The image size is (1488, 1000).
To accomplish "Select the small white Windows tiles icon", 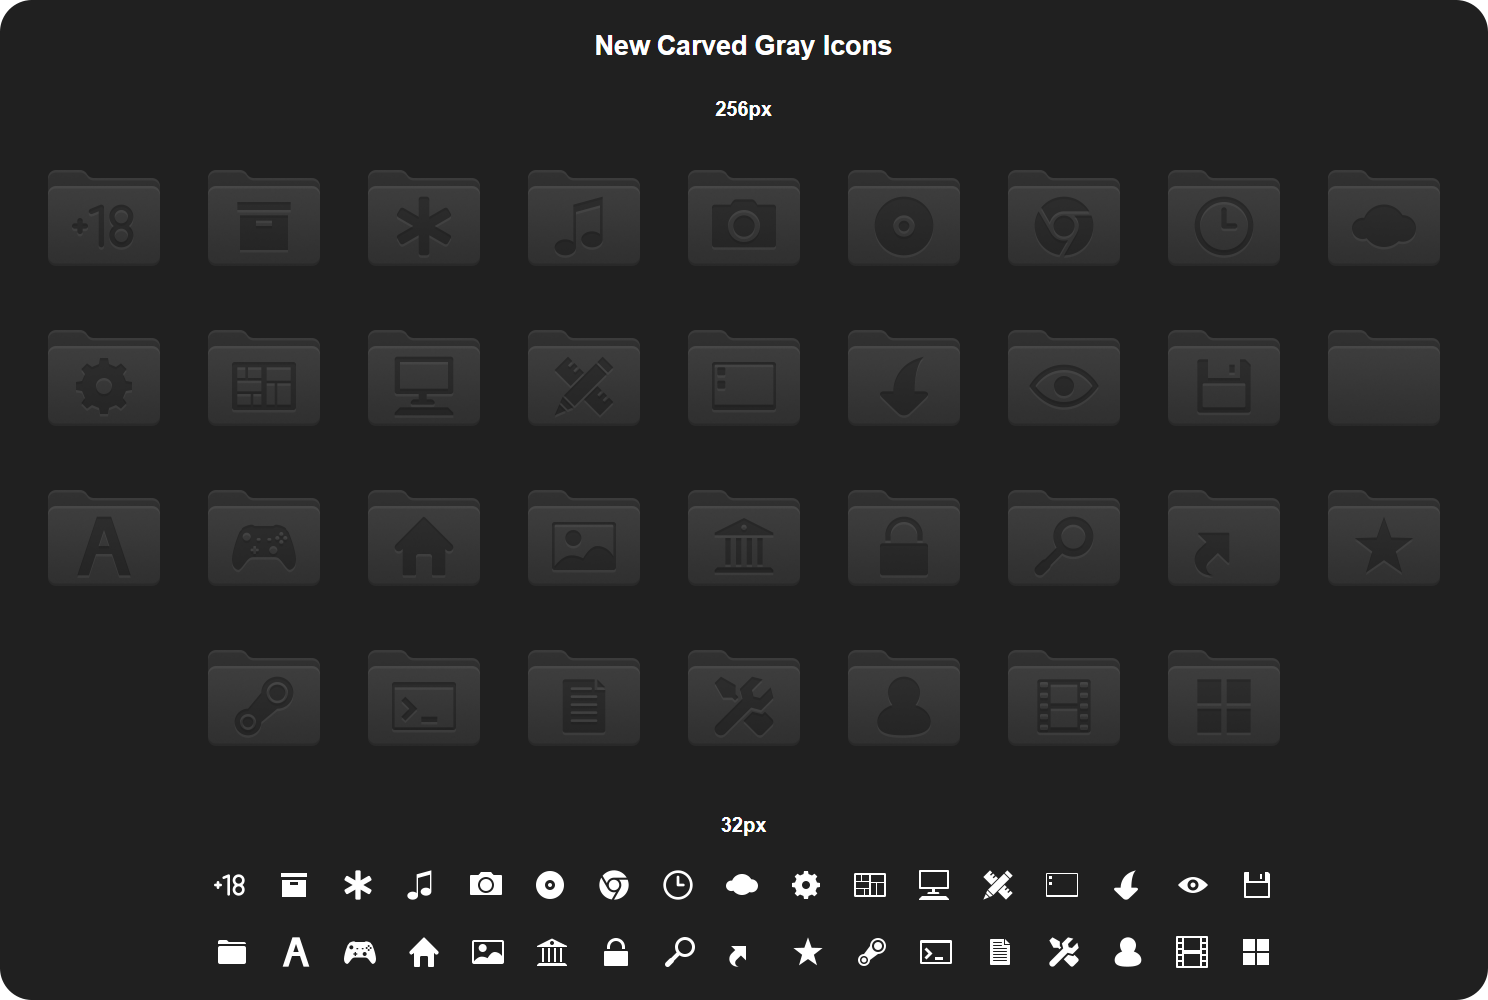I will click(1256, 952).
